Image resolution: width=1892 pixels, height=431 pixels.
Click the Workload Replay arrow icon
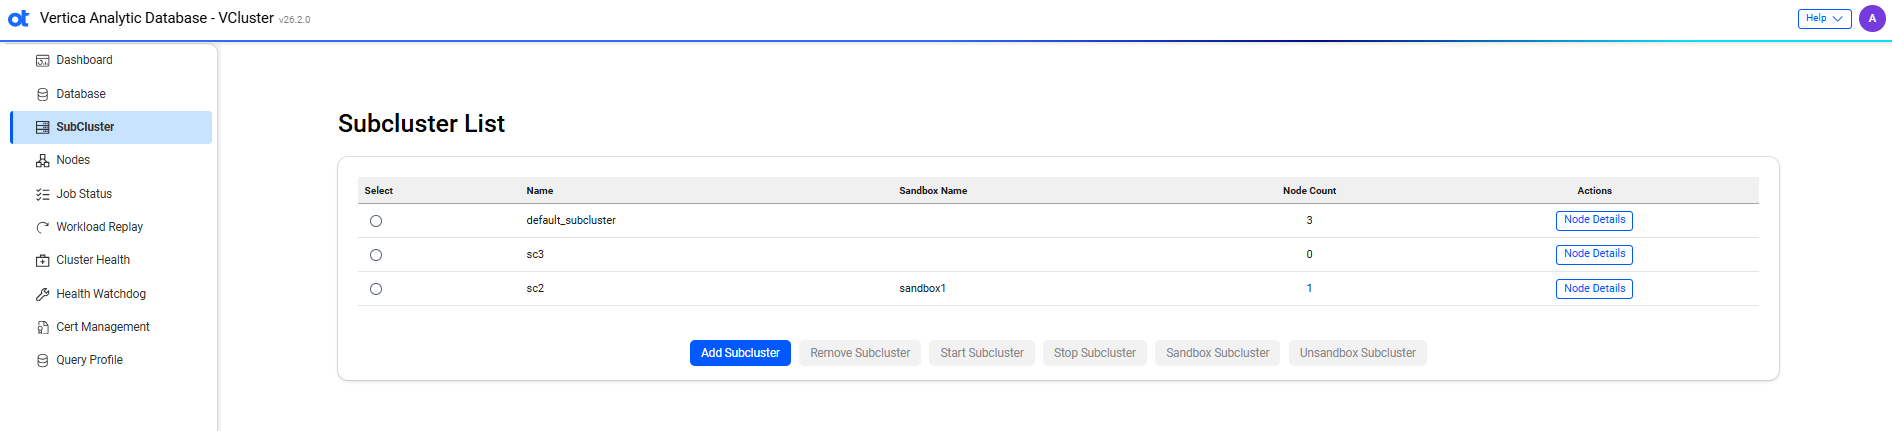point(43,227)
